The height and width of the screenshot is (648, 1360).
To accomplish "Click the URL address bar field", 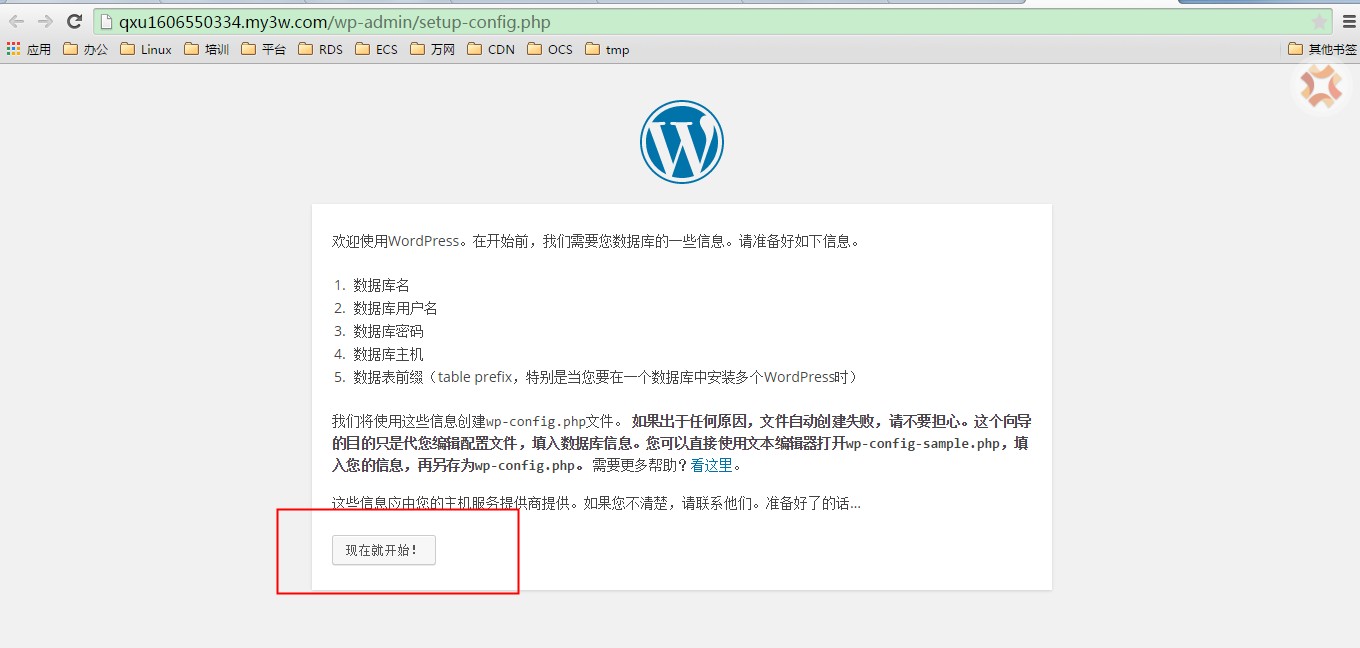I will coord(700,22).
